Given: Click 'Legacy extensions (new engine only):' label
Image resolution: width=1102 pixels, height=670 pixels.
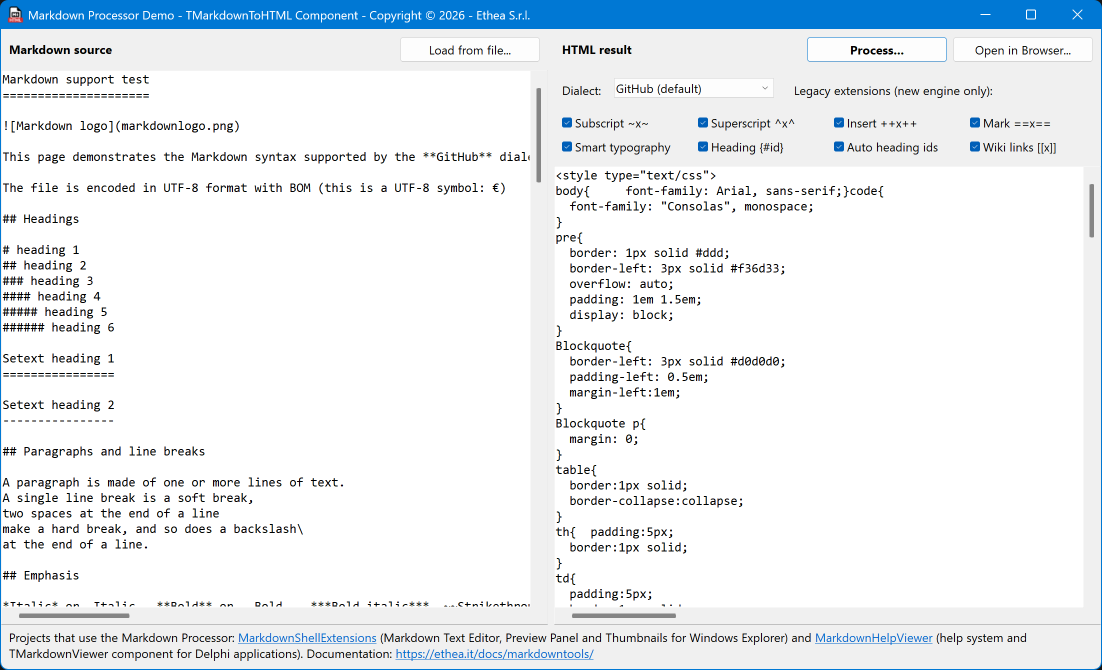Looking at the screenshot, I should pyautogui.click(x=893, y=91).
